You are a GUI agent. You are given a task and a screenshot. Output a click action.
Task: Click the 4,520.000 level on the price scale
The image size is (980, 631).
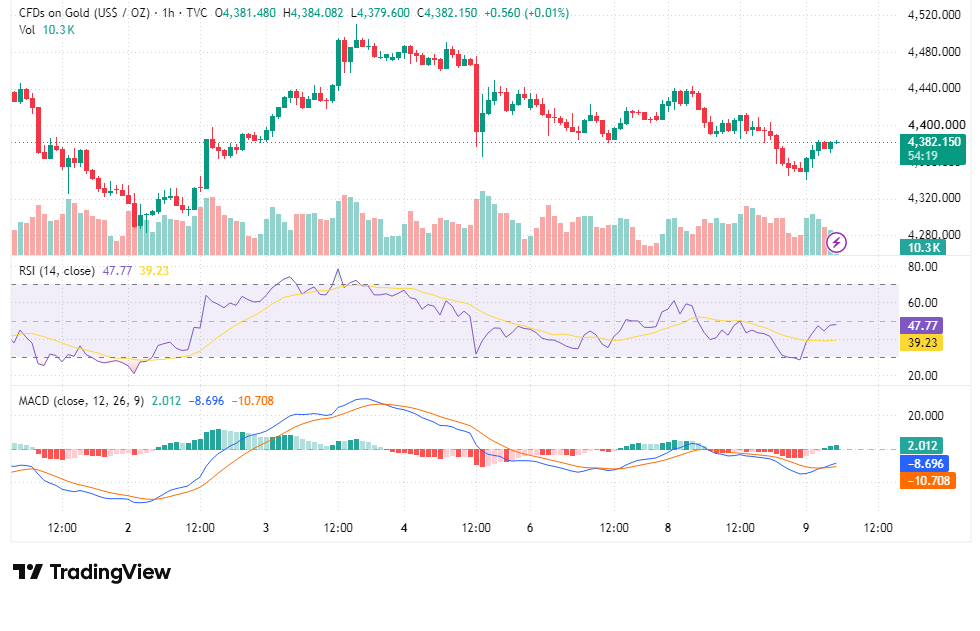tap(934, 15)
